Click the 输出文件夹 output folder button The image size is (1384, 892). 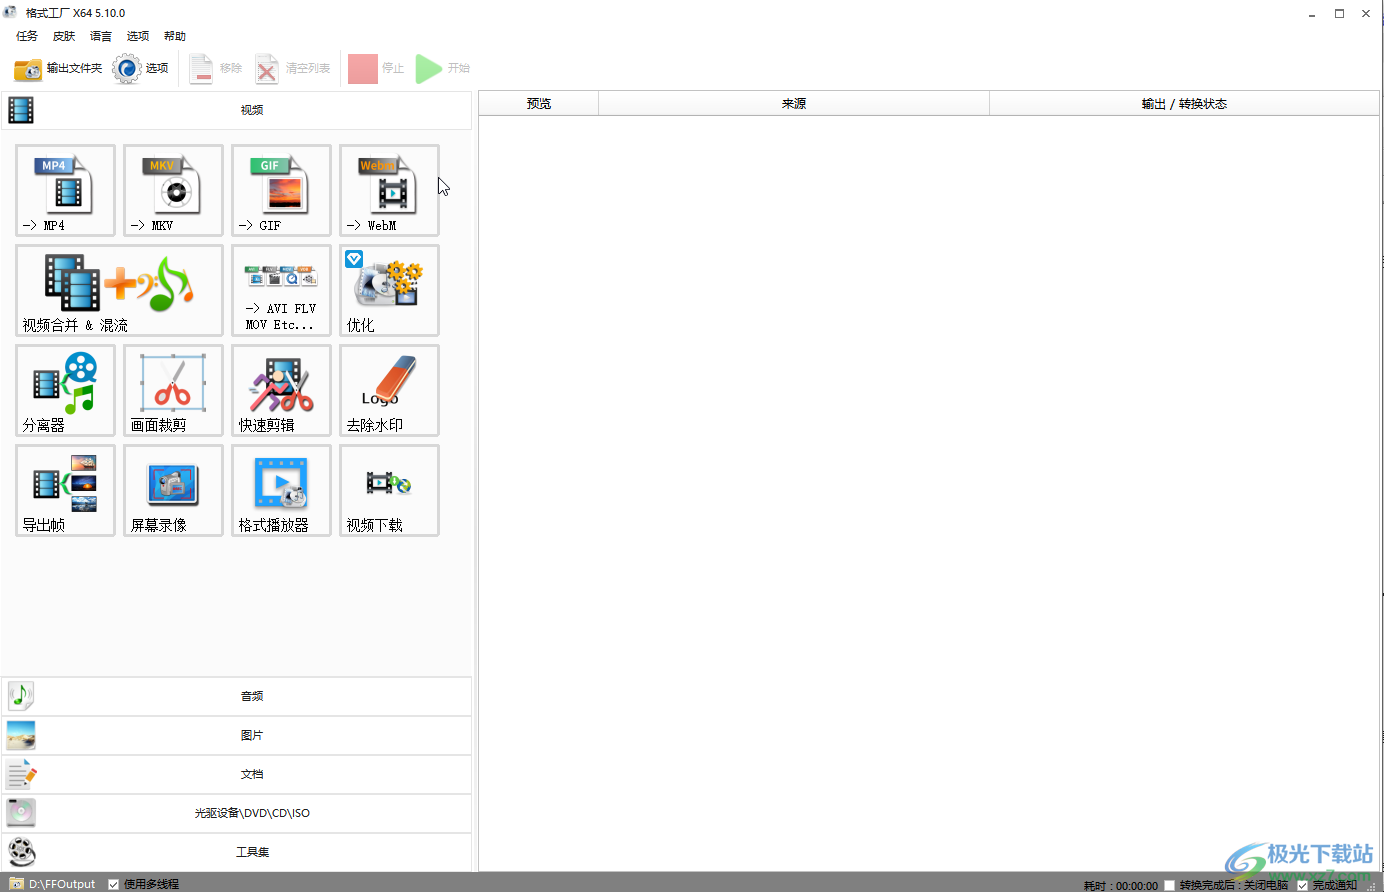pyautogui.click(x=58, y=68)
